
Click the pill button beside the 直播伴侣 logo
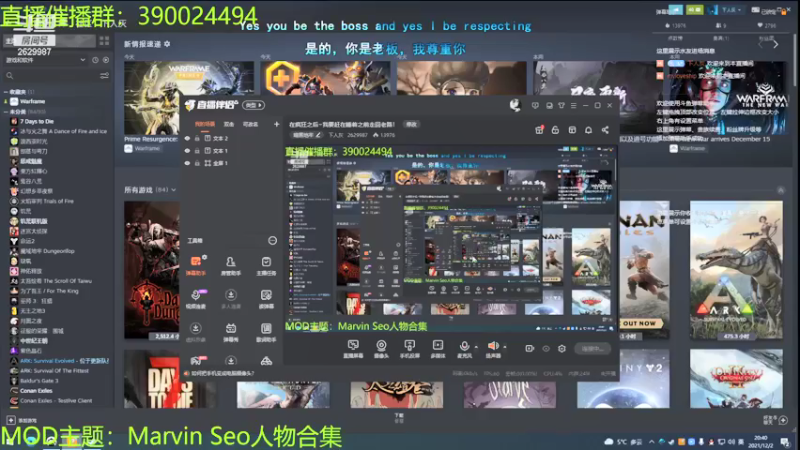(x=254, y=105)
